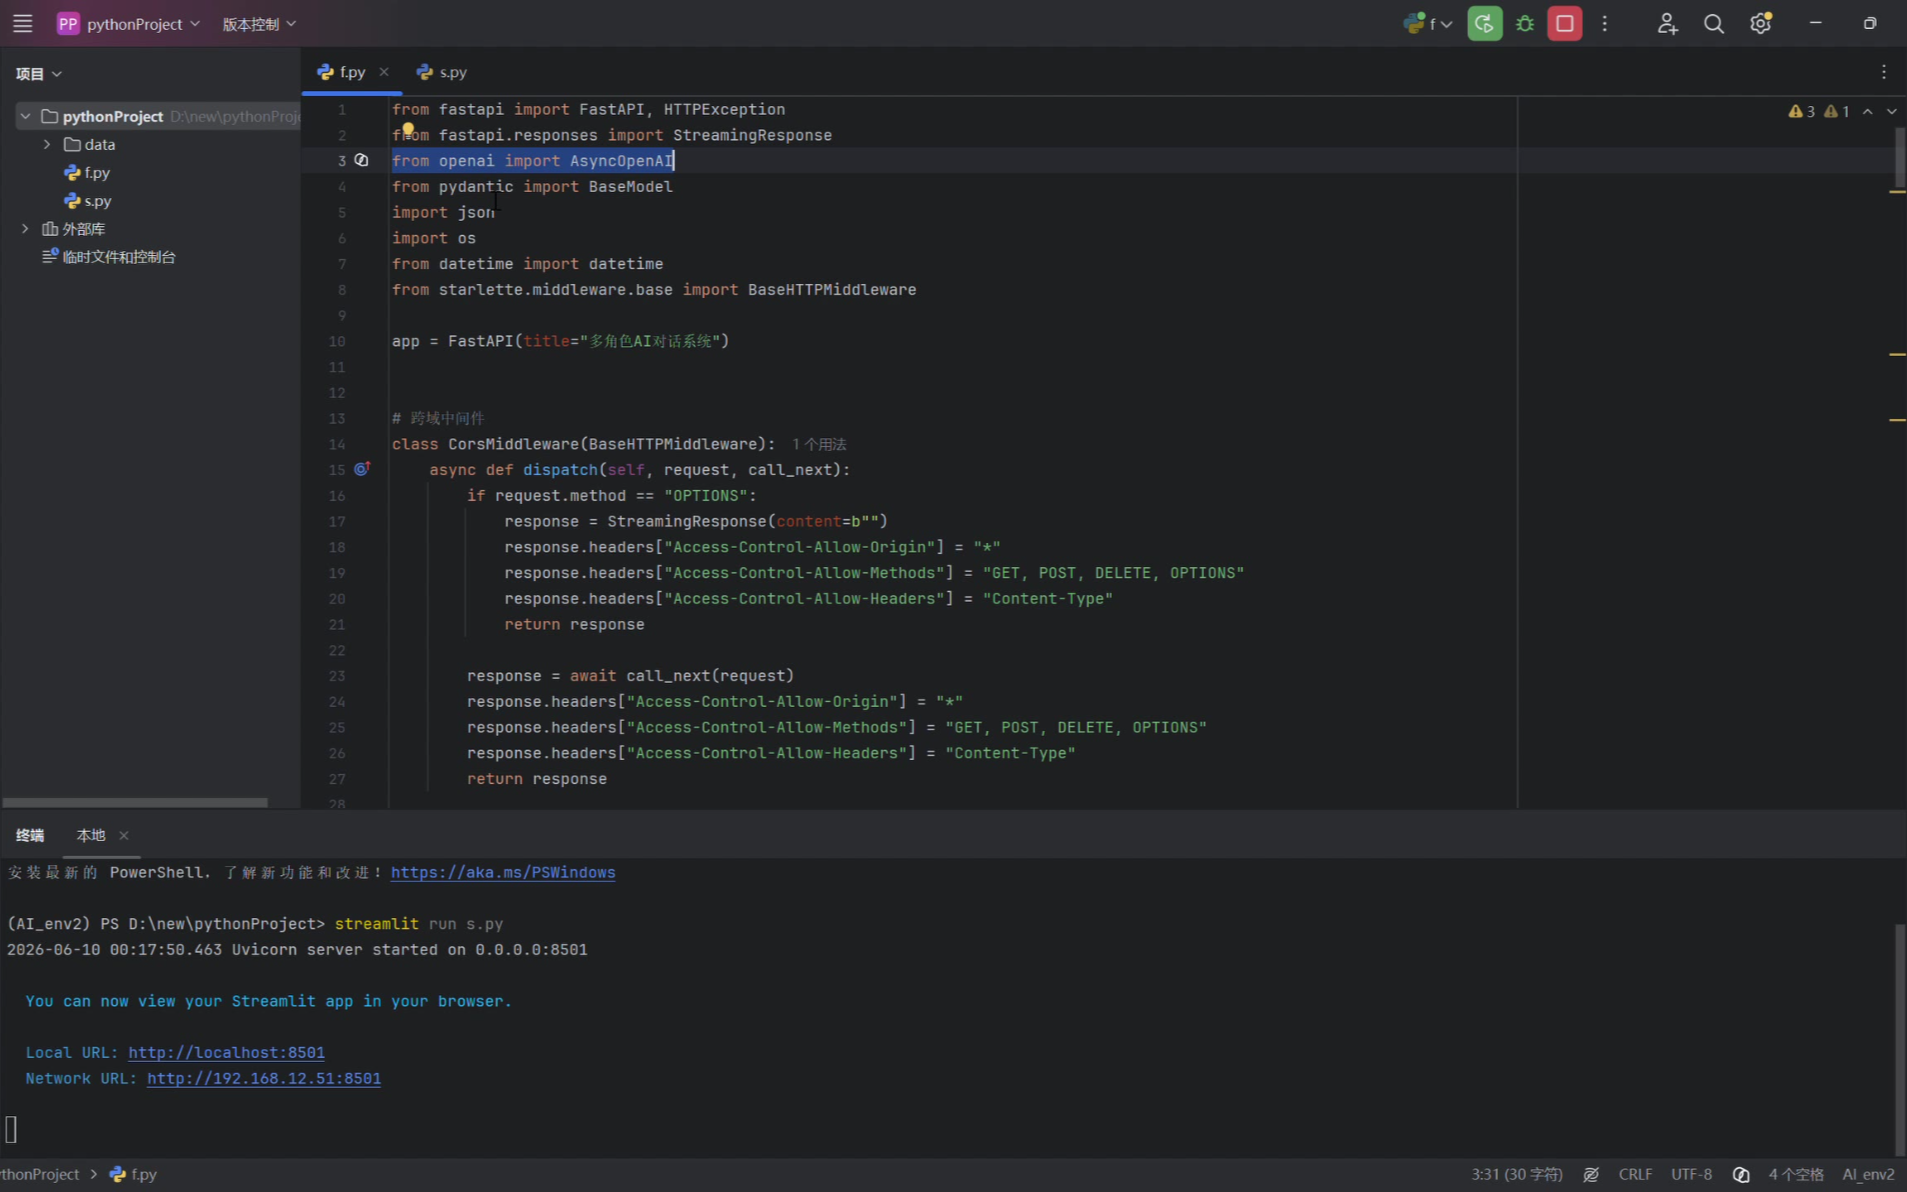1907x1192 pixels.
Task: Go to next highlighted error arrow
Action: [x=1891, y=111]
